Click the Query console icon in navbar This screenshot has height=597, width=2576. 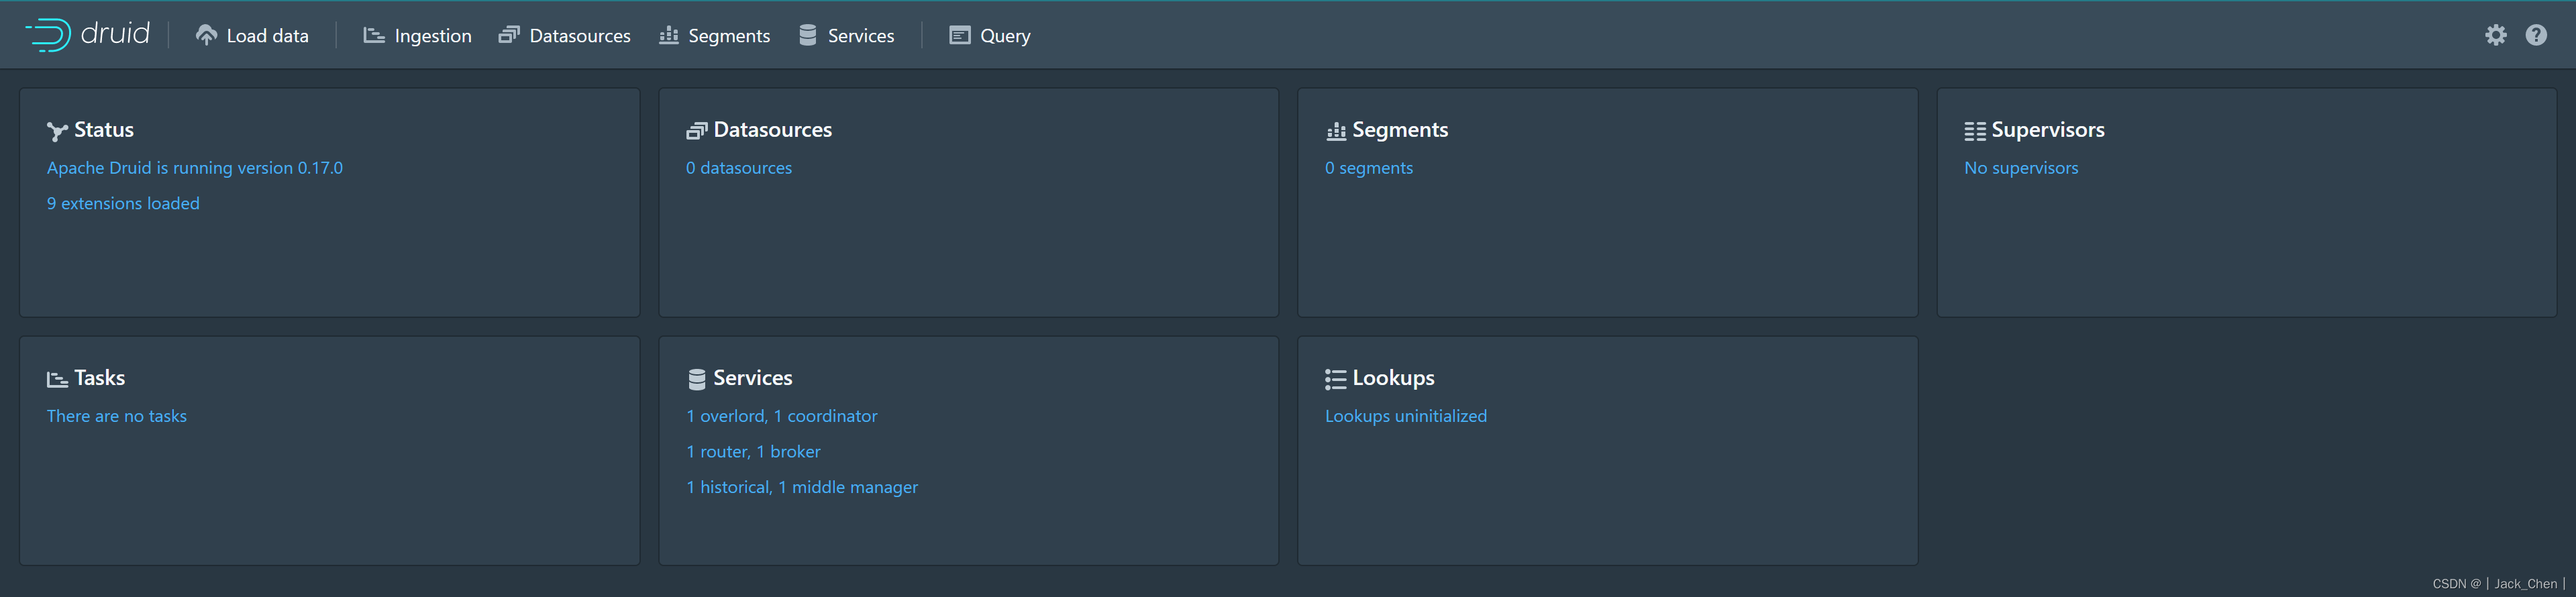(960, 35)
